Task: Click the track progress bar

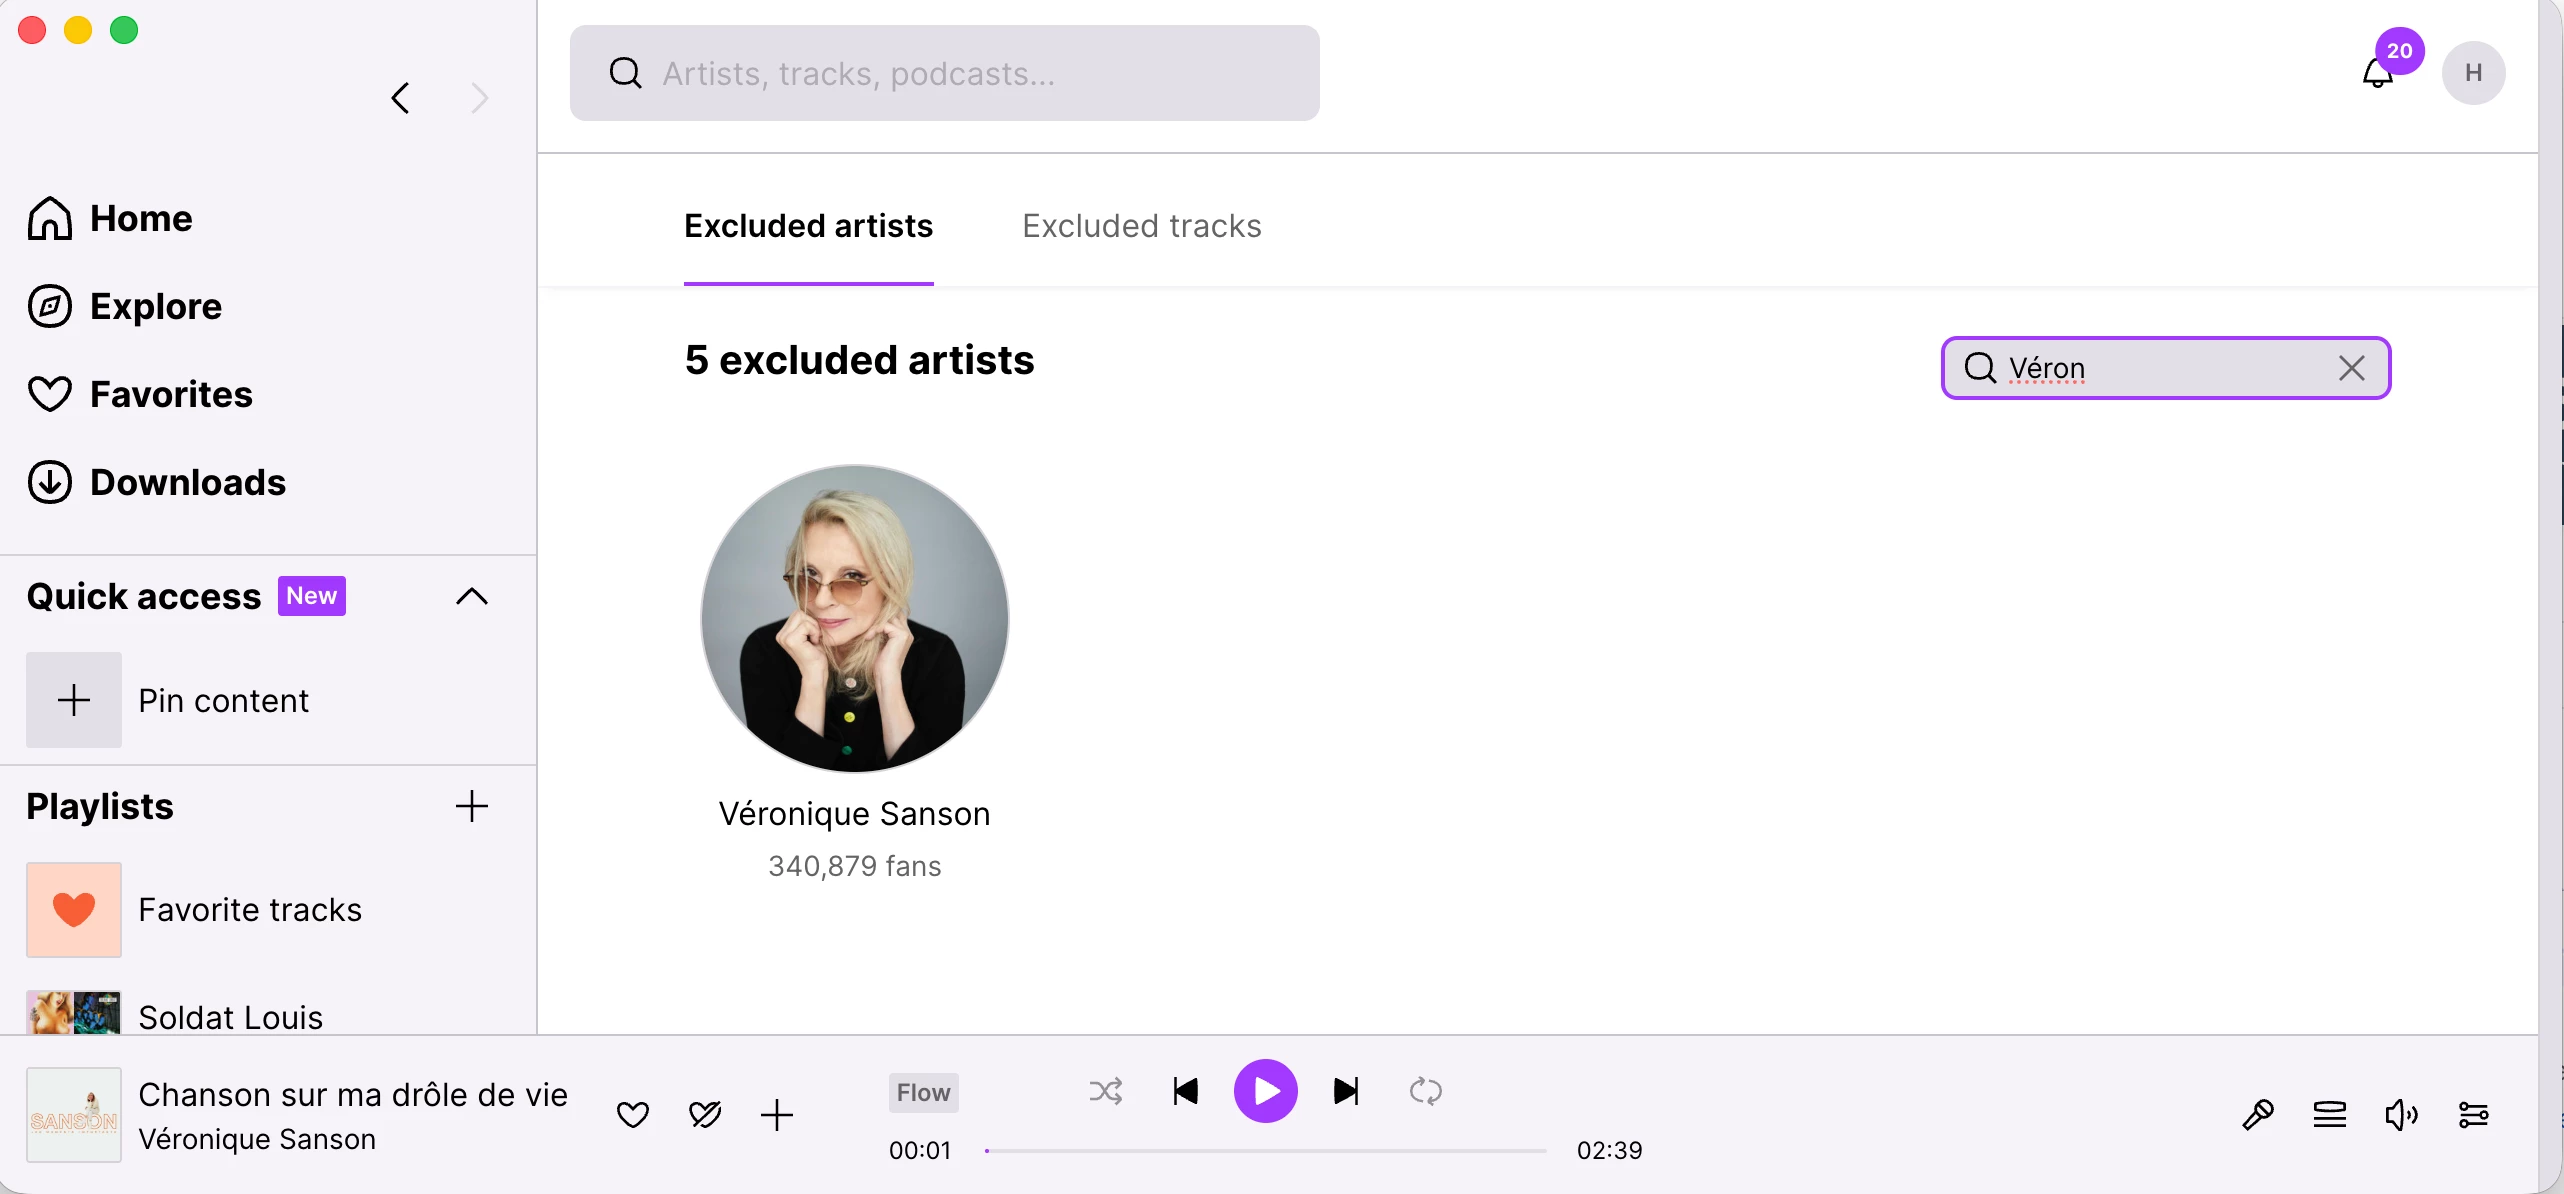Action: click(x=1265, y=1151)
